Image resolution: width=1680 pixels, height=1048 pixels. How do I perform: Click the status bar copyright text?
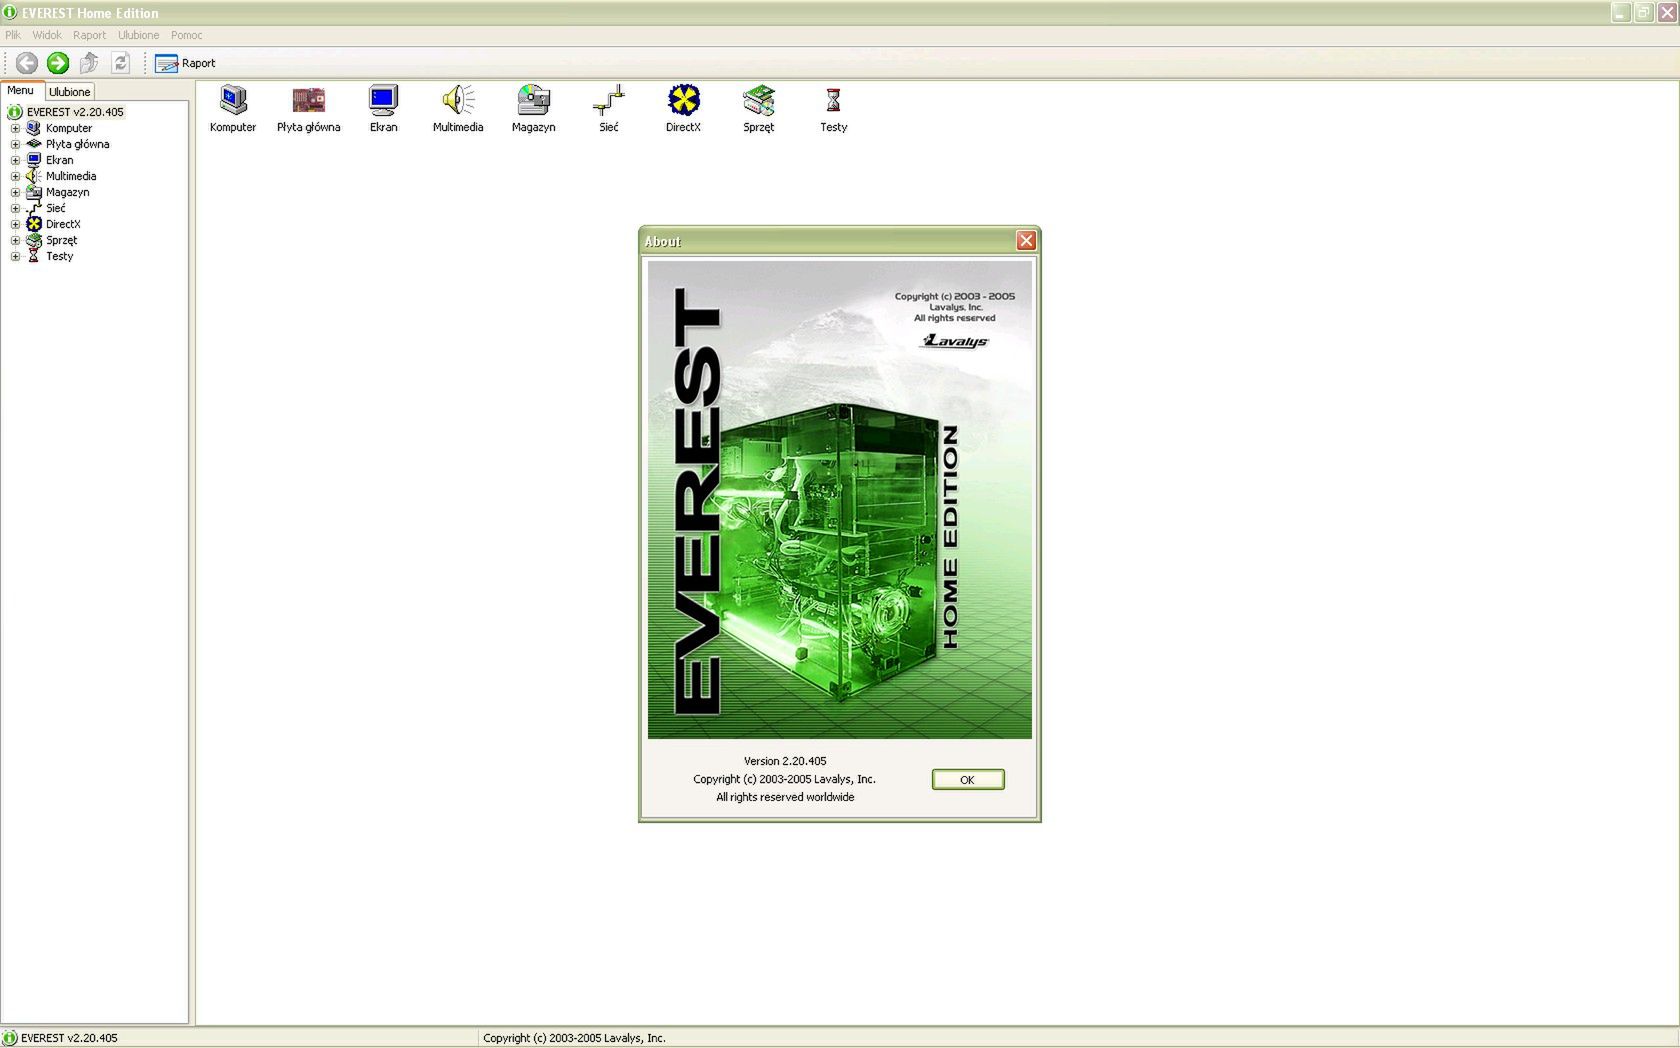tap(574, 1038)
